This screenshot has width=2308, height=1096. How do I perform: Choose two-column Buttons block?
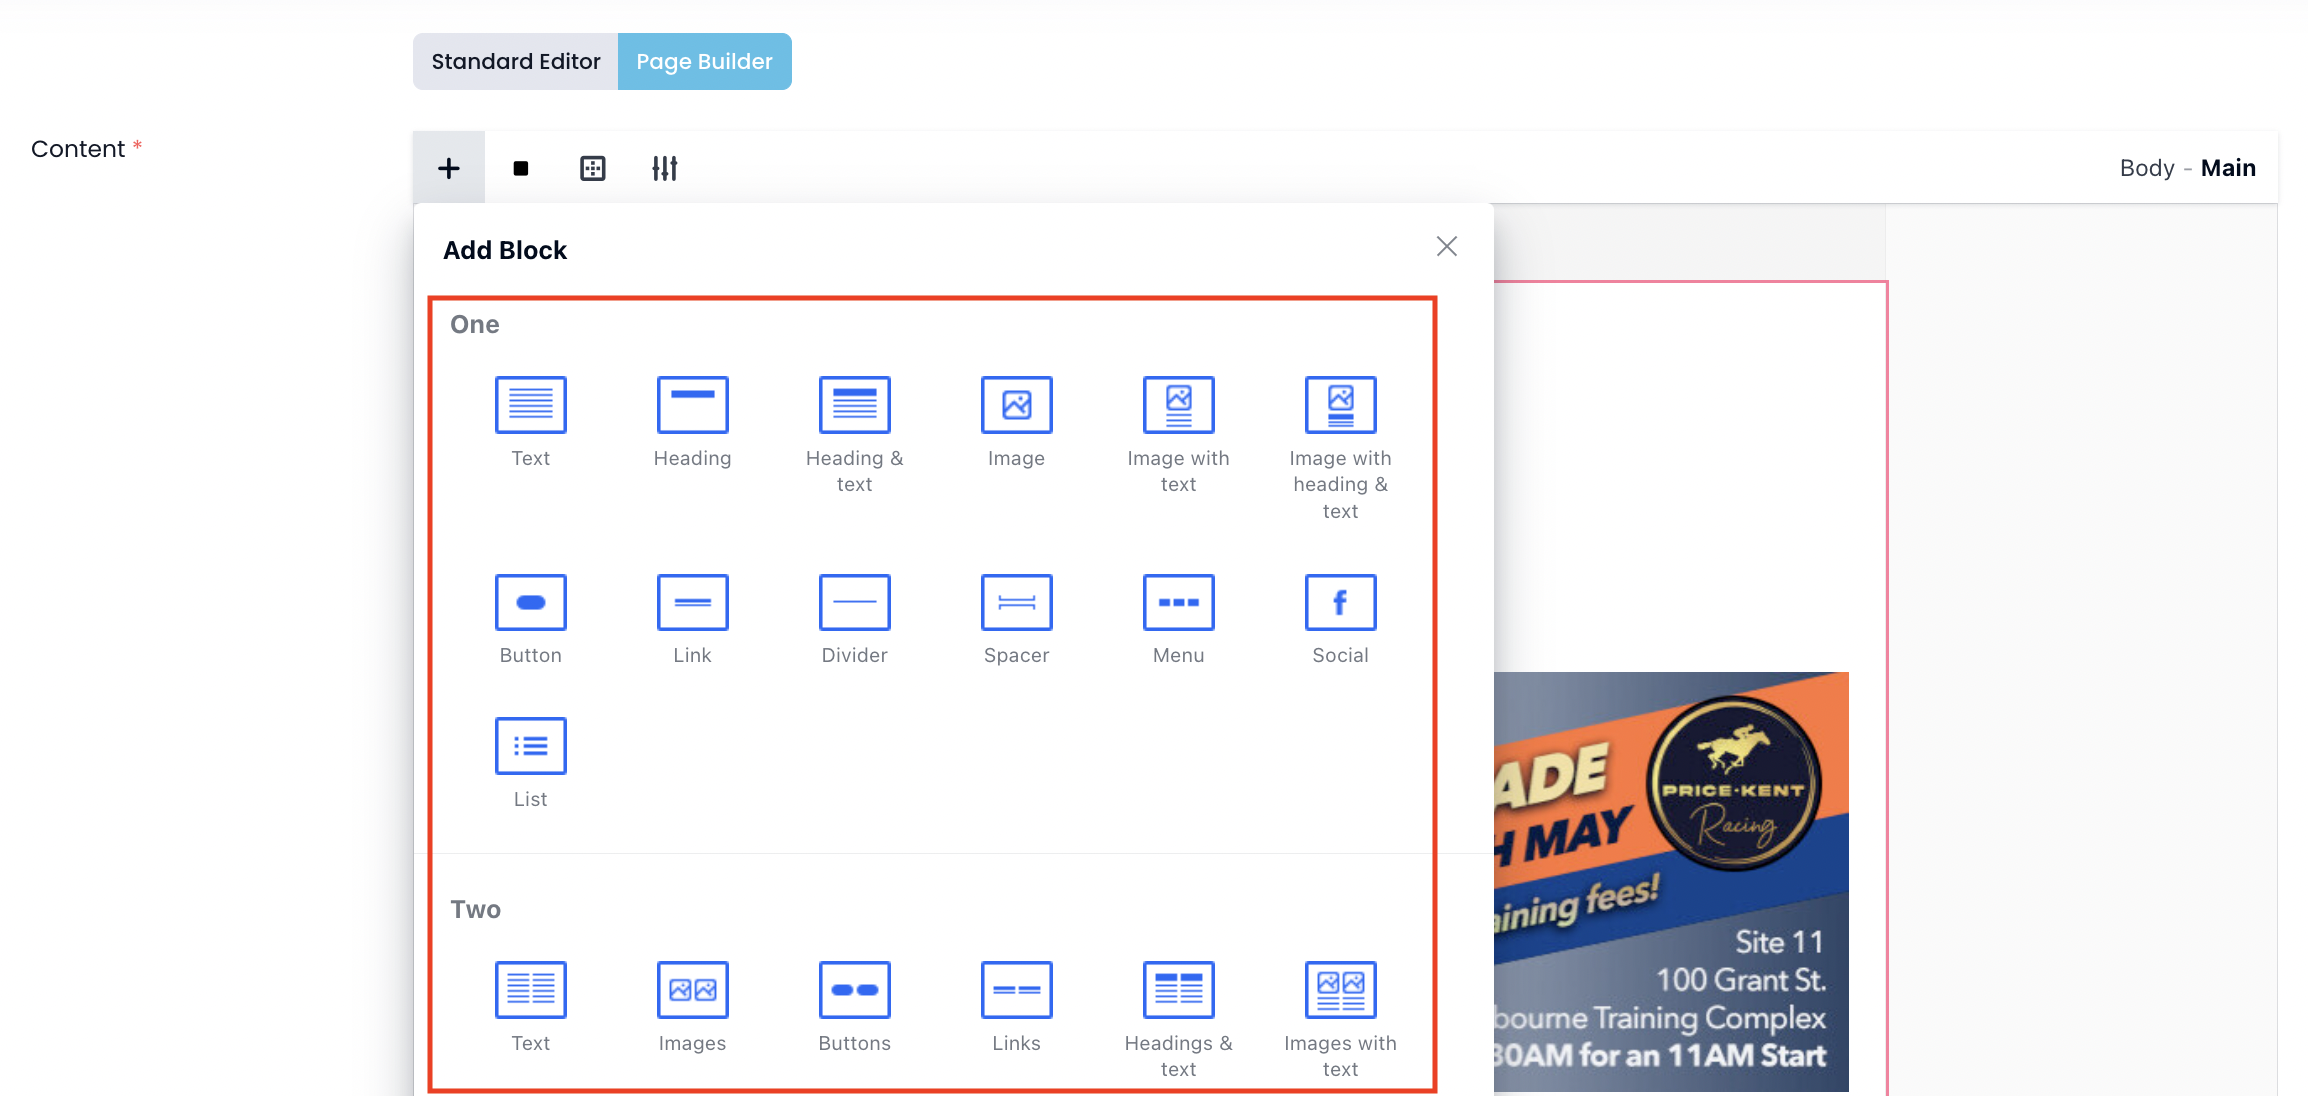pos(854,990)
